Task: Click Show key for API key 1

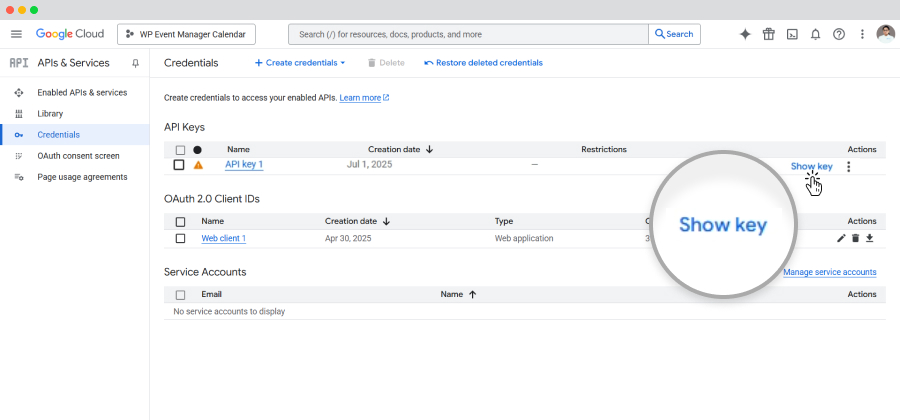Action: (x=811, y=166)
